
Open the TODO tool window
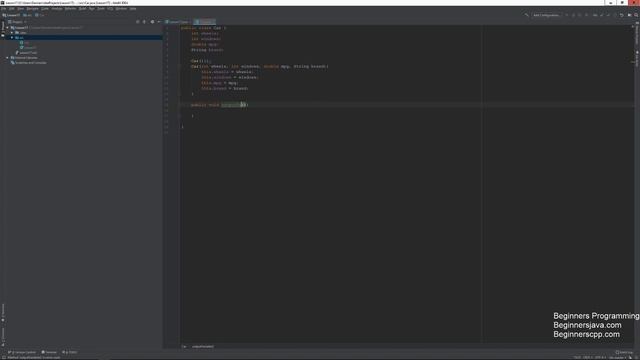coord(69,352)
